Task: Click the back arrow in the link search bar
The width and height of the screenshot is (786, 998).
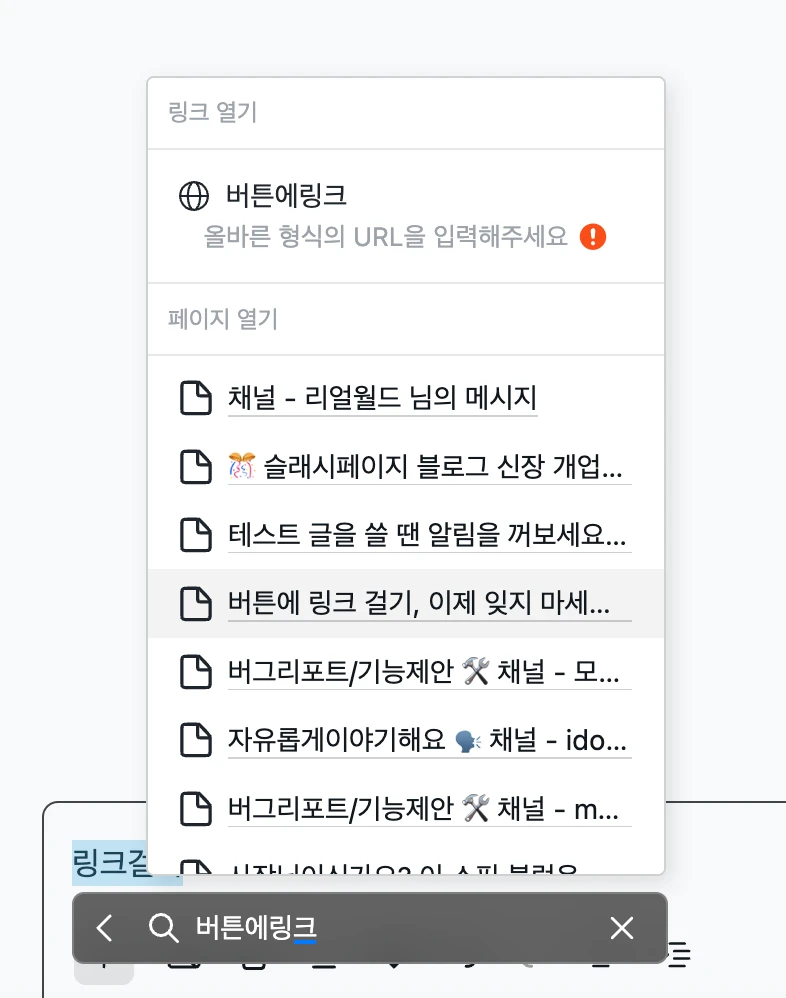Action: (x=104, y=928)
